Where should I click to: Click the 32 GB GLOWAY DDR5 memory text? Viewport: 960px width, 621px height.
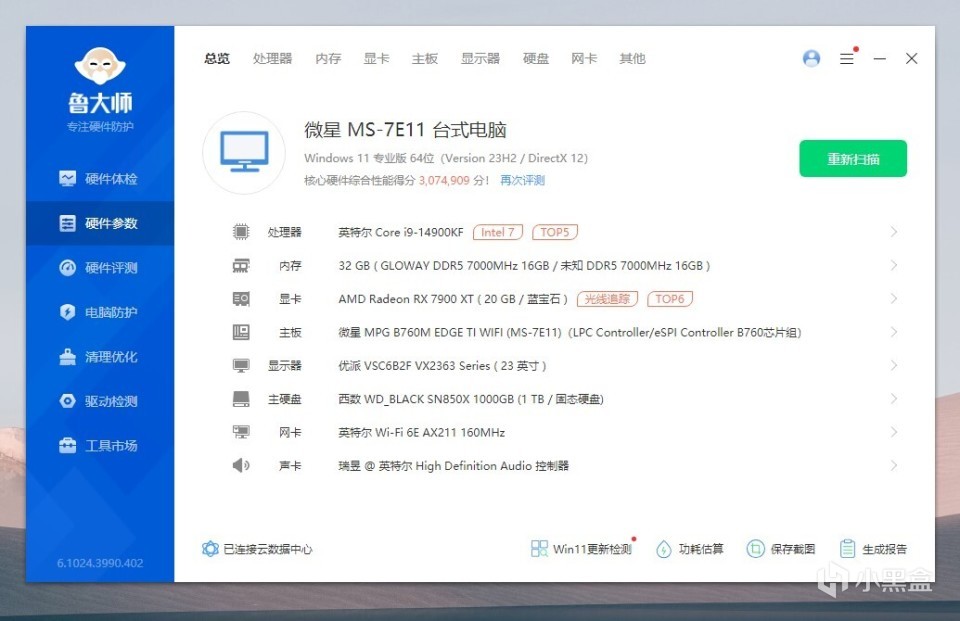(524, 266)
